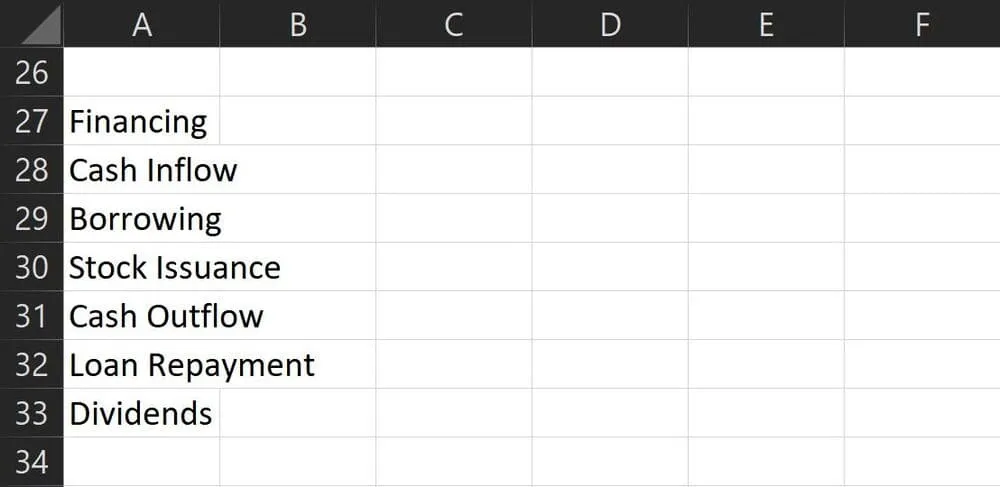Select column E header
Screen dimensions: 1000x487
(x=766, y=24)
